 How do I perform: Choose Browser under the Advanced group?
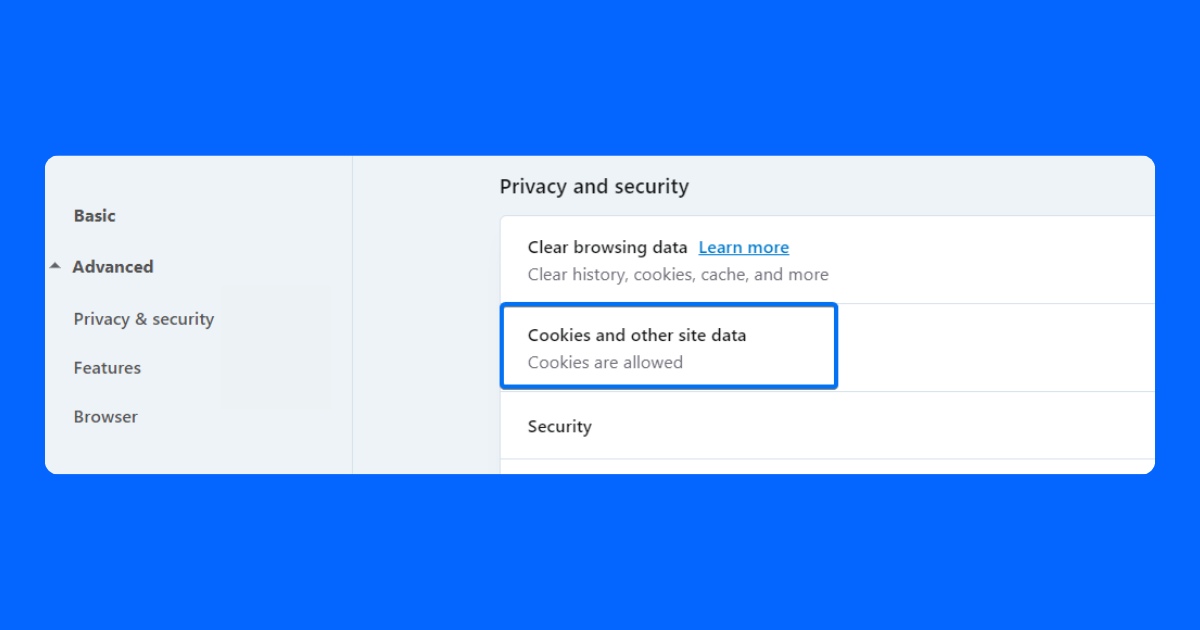(x=105, y=416)
